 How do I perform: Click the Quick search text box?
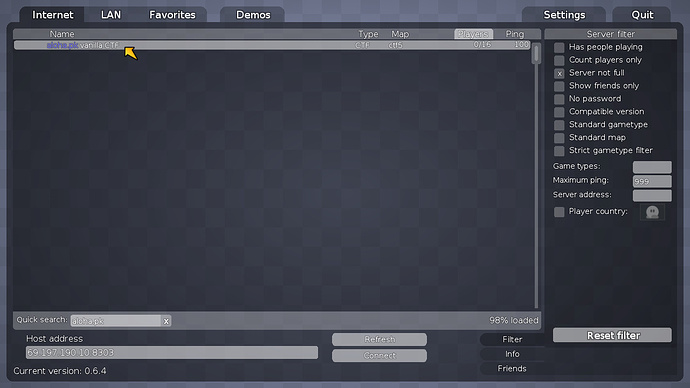[x=116, y=321]
